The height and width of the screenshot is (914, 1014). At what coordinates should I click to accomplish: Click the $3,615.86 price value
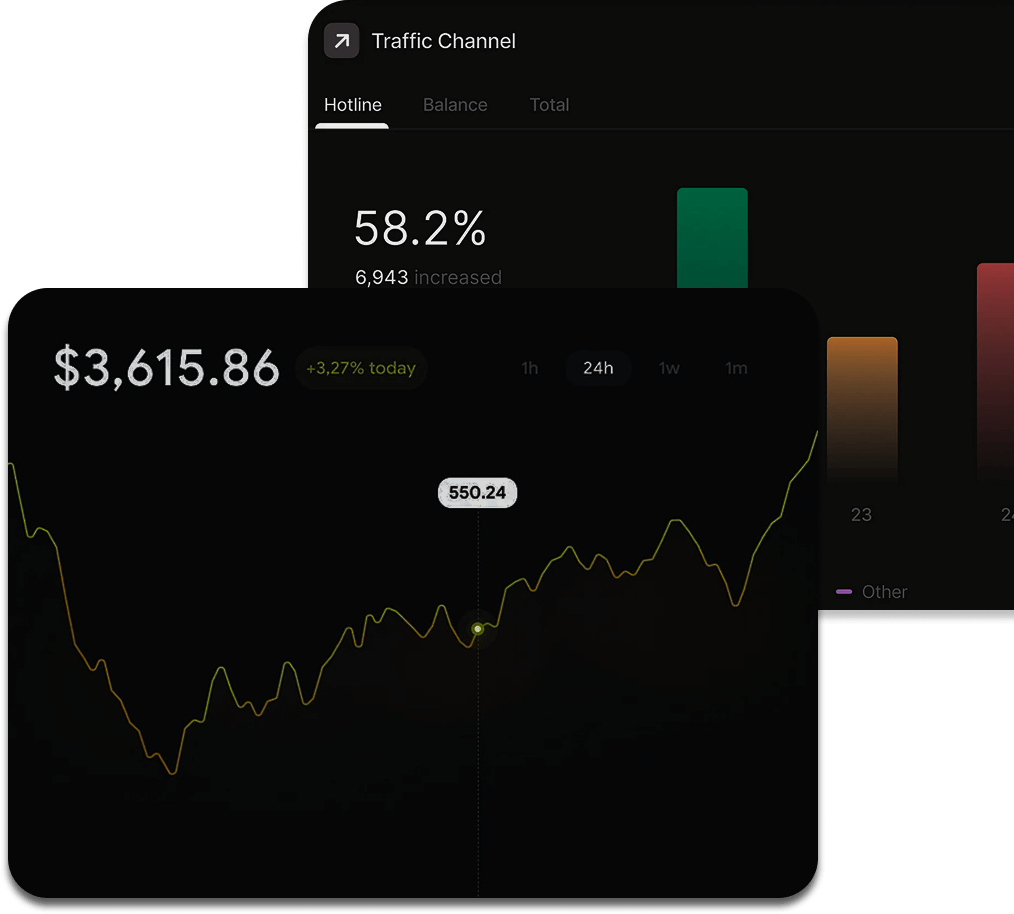click(166, 368)
